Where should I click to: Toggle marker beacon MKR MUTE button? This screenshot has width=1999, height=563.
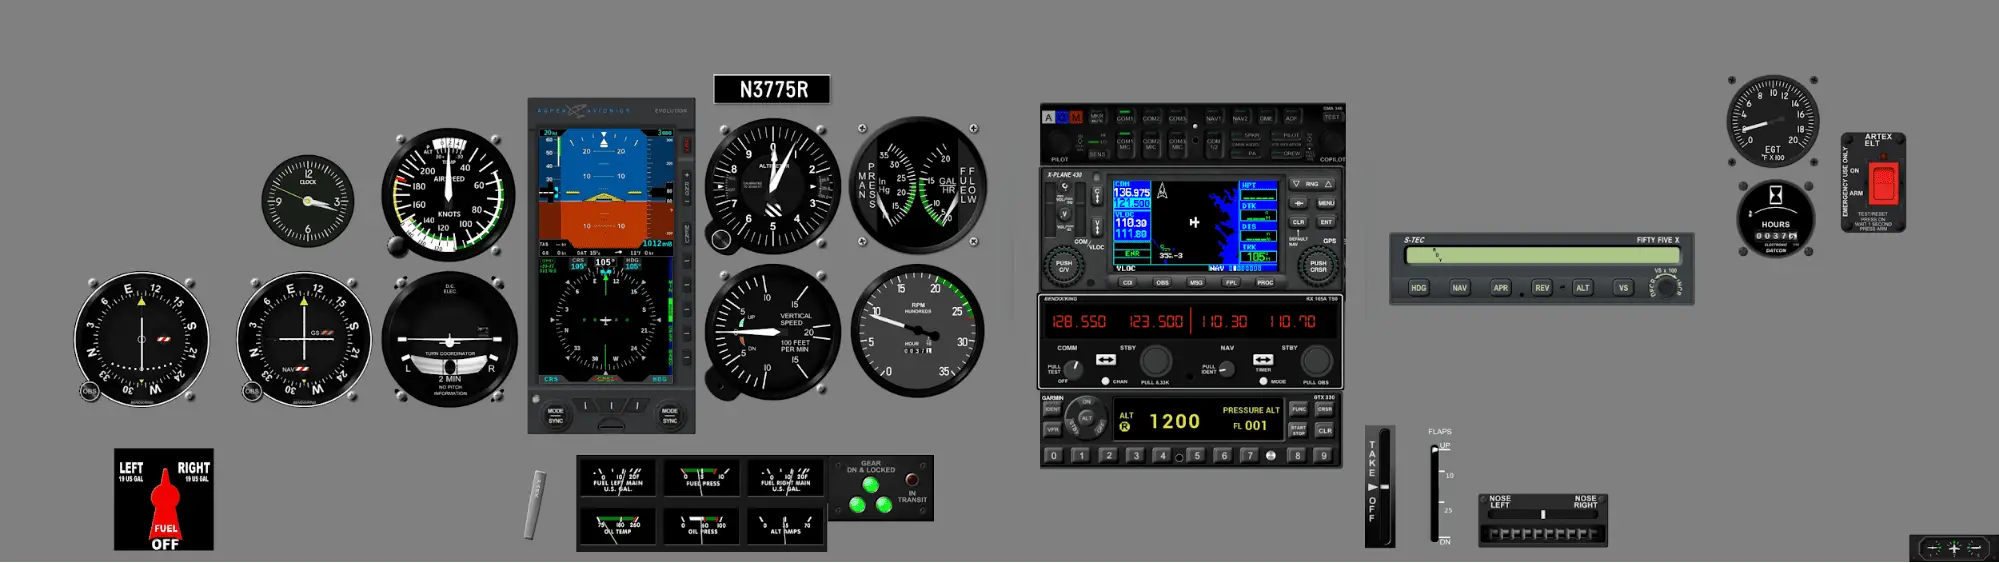[1097, 115]
